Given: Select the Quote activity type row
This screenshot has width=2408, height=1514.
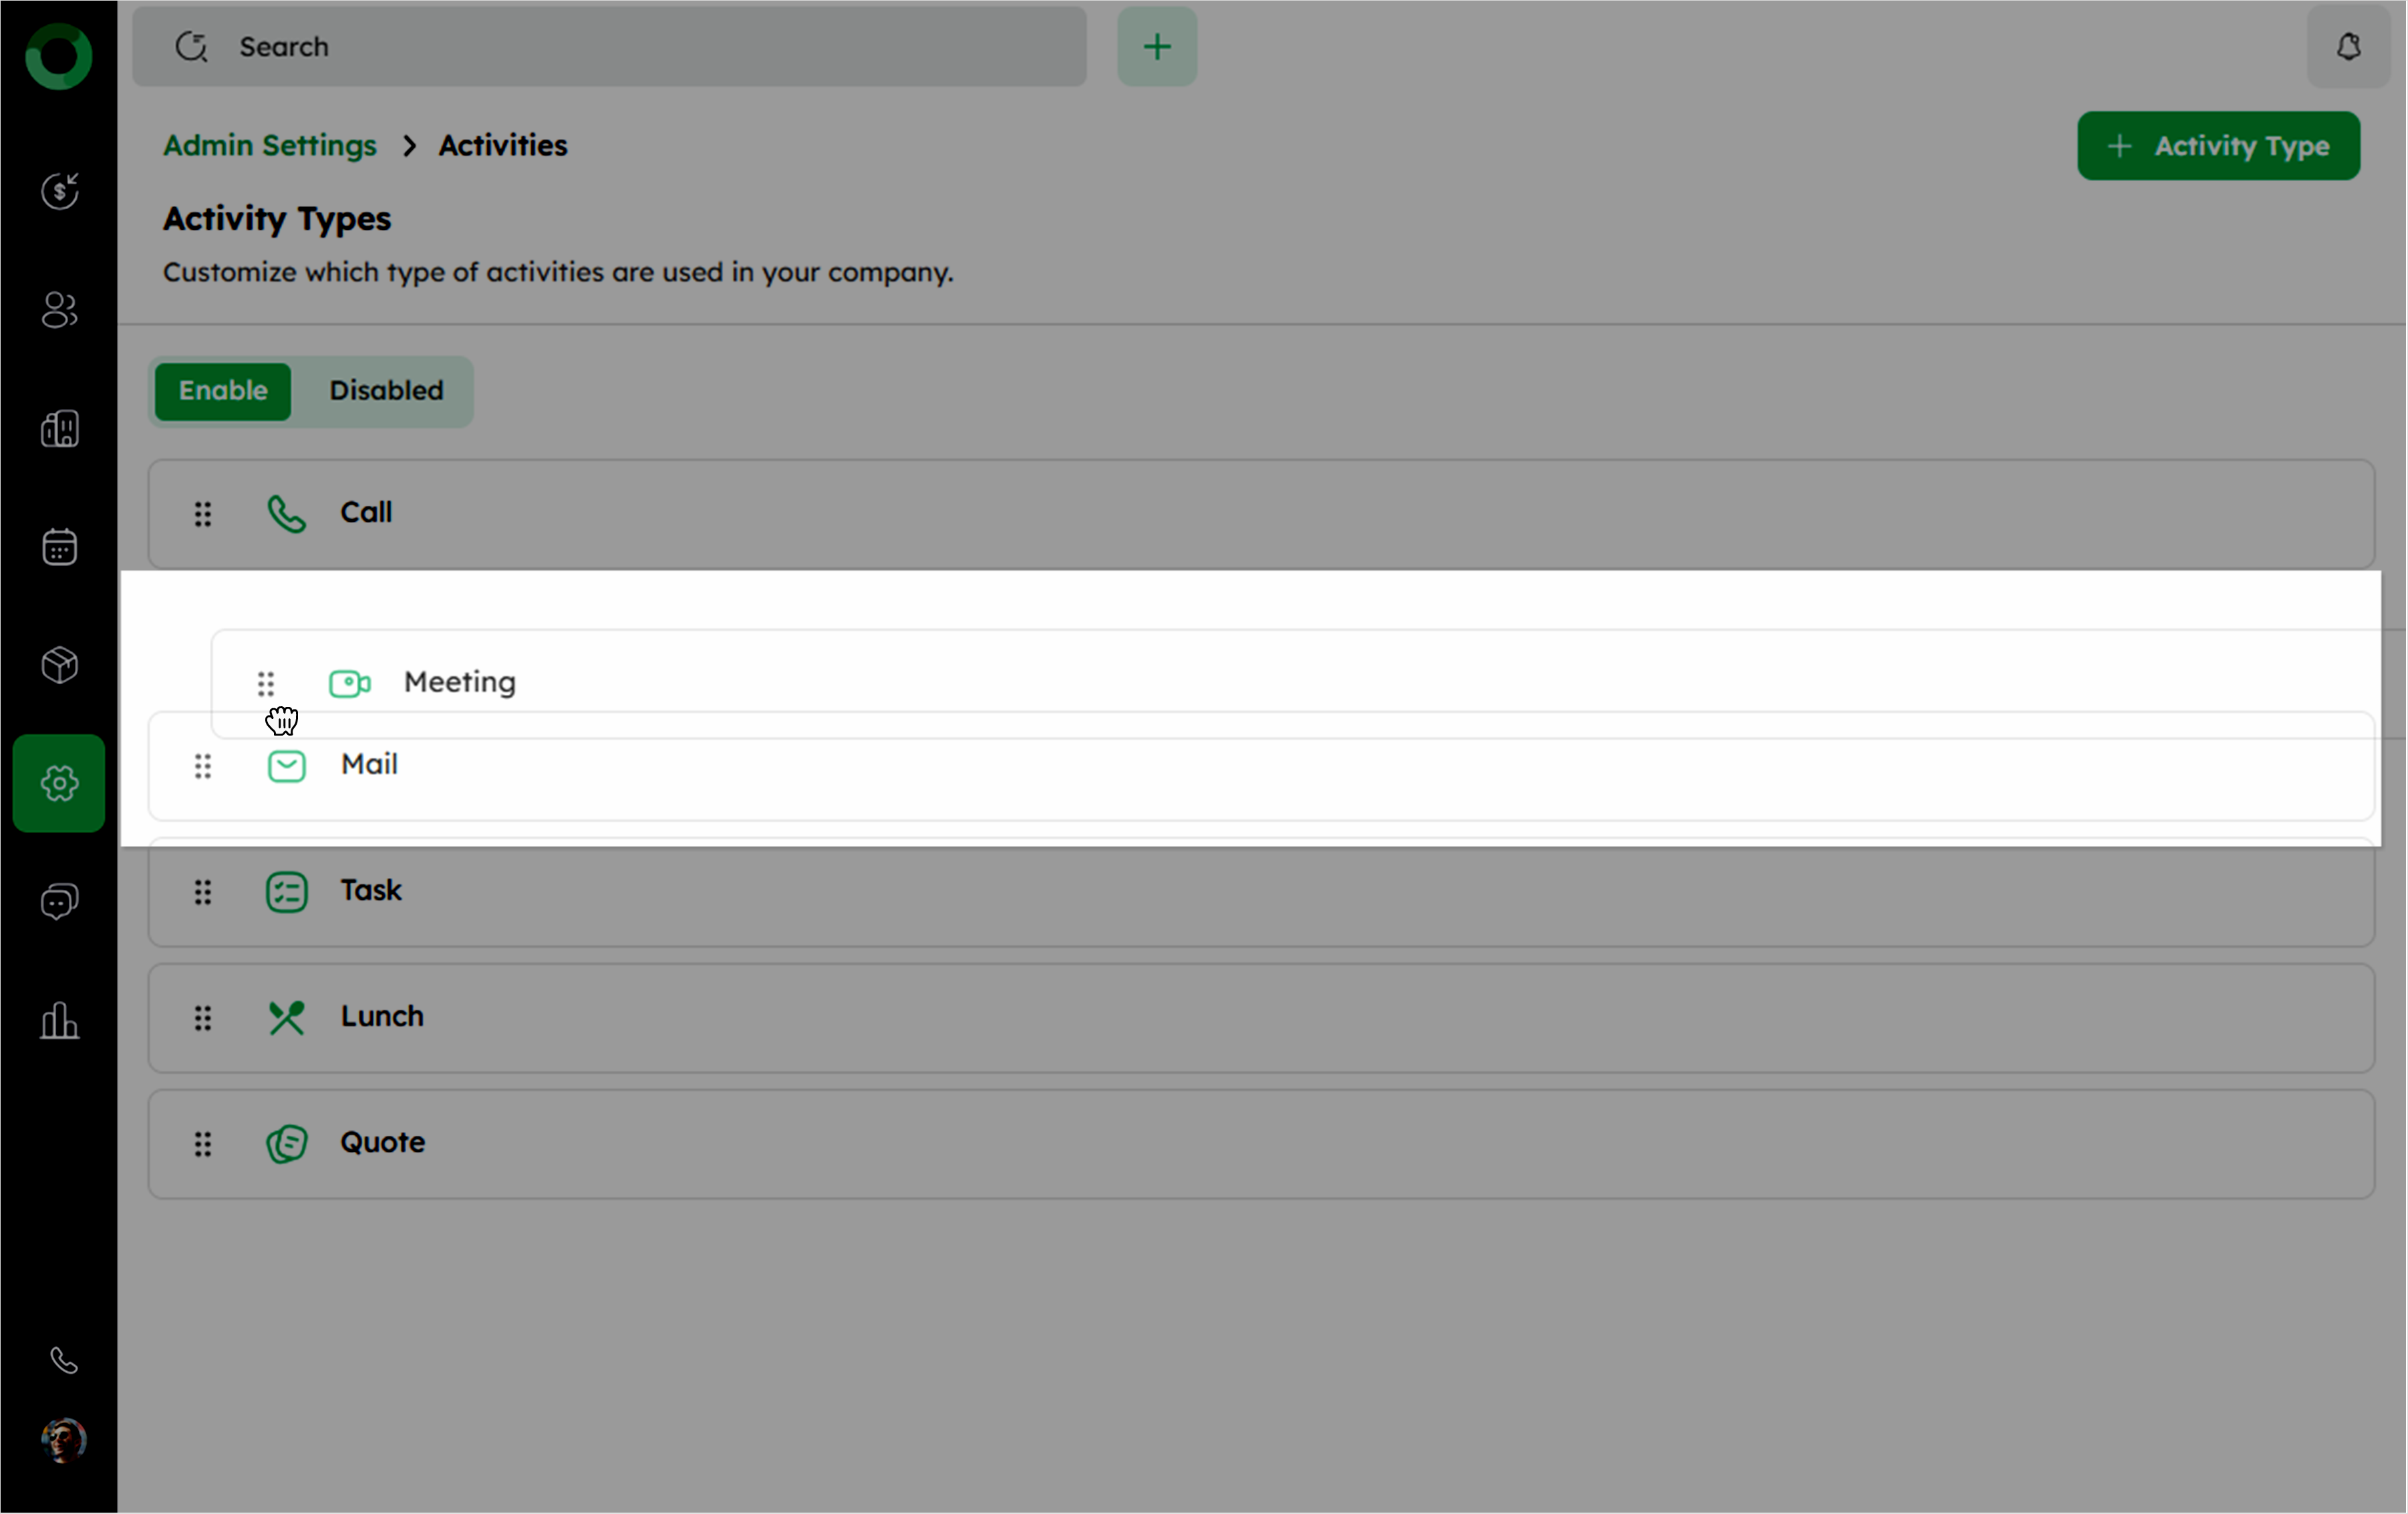Looking at the screenshot, I should point(383,1143).
